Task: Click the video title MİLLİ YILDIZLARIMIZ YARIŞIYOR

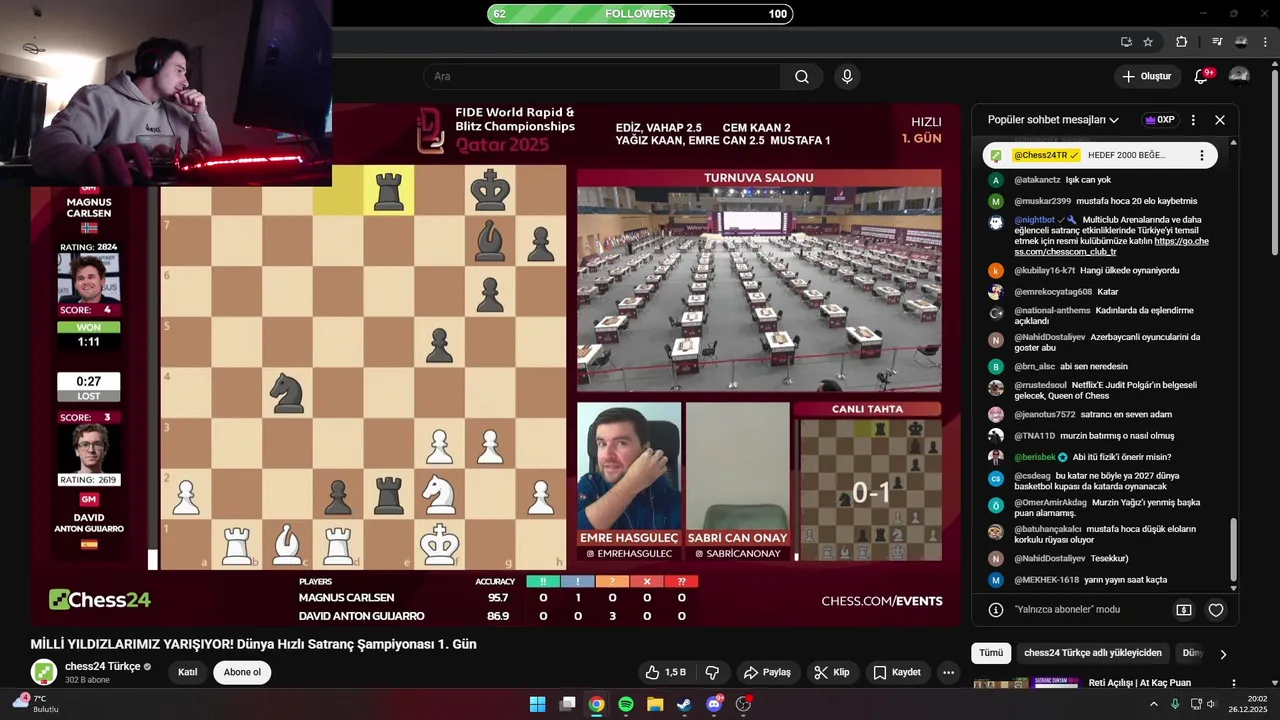Action: pyautogui.click(x=253, y=644)
